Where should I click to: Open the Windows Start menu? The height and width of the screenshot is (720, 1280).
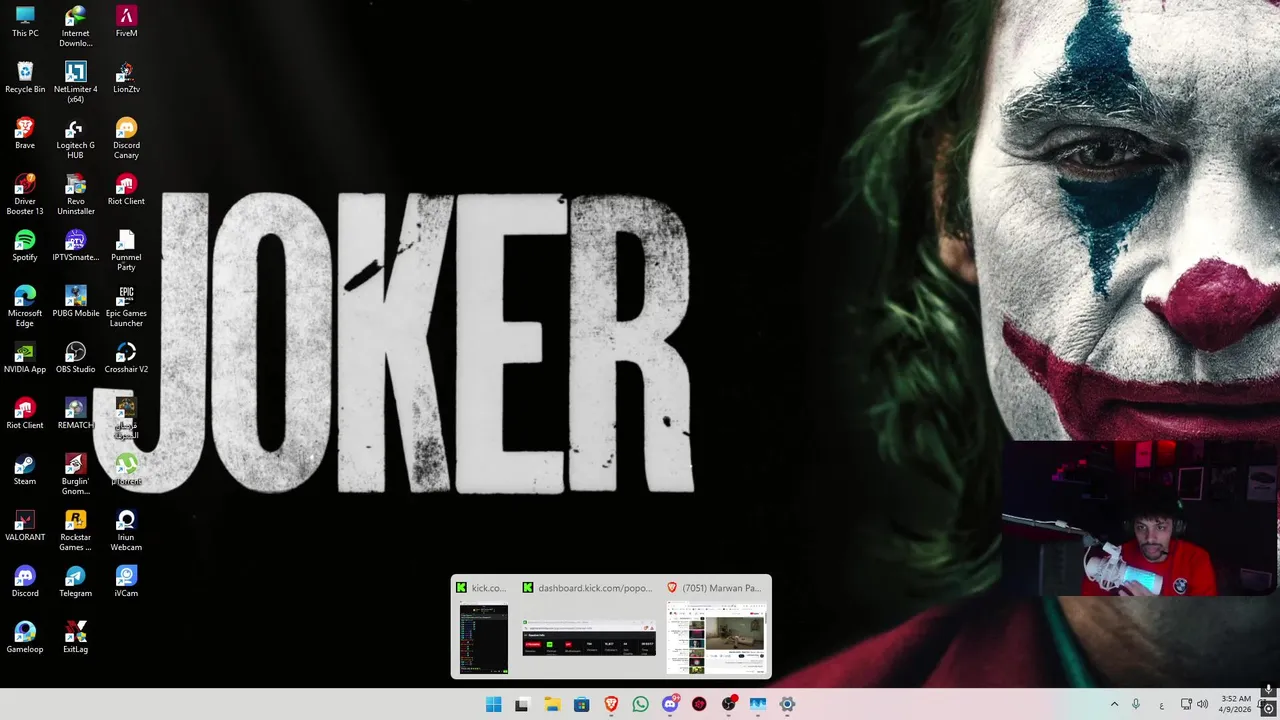coord(493,704)
